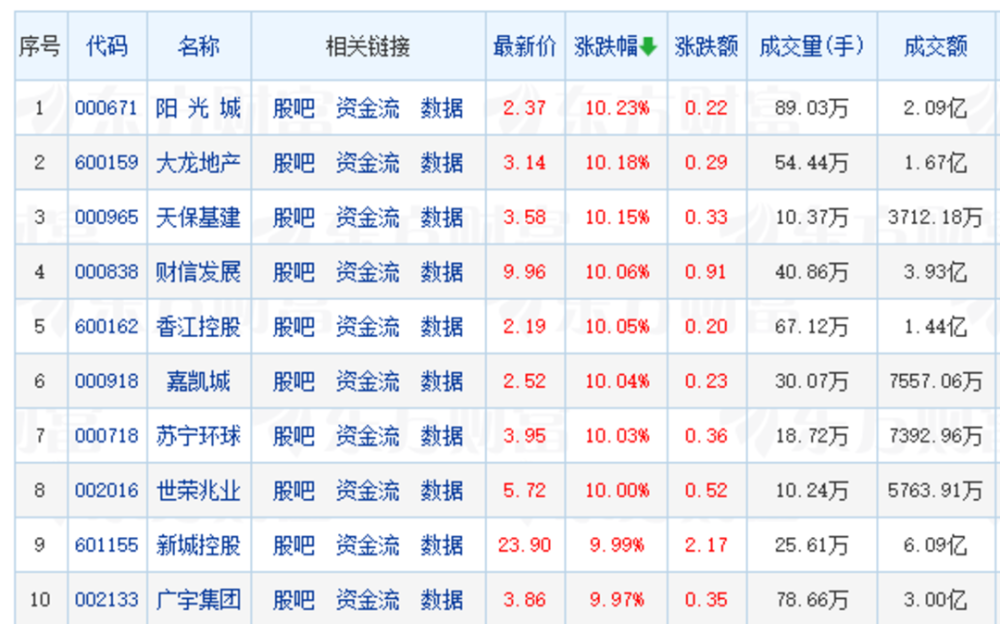Open 数据 for 大龙地产 row
1000x624 pixels.
[x=442, y=163]
